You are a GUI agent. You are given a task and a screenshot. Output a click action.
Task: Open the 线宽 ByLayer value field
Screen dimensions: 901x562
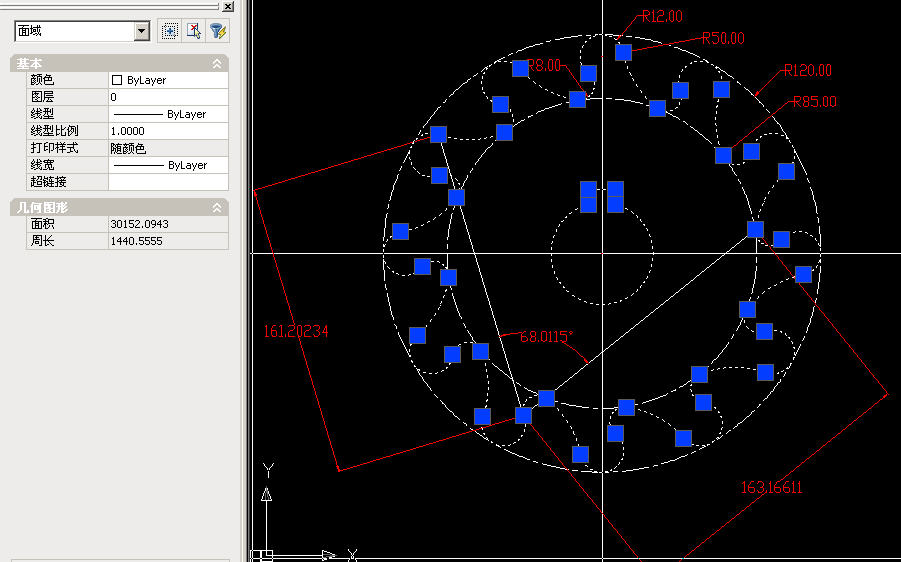pyautogui.click(x=168, y=165)
